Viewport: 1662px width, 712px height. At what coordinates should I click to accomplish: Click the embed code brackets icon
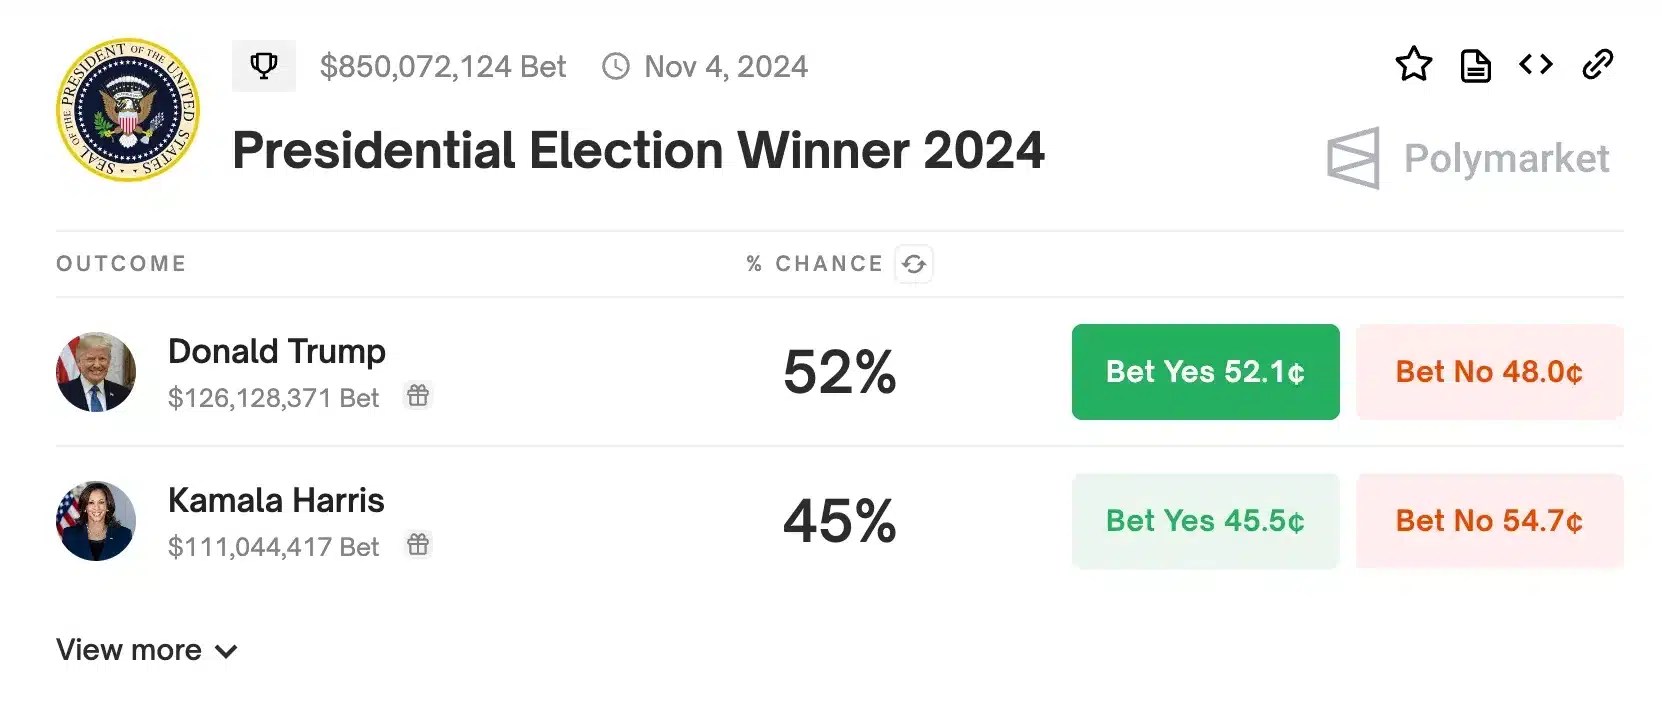pyautogui.click(x=1535, y=65)
